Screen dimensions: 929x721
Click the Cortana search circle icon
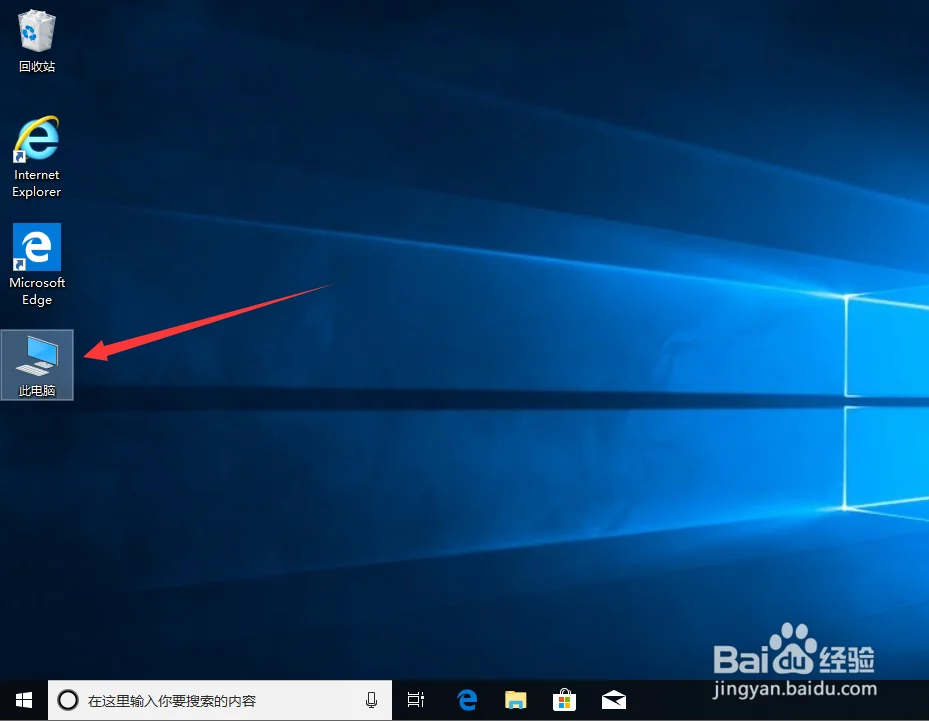click(x=68, y=700)
